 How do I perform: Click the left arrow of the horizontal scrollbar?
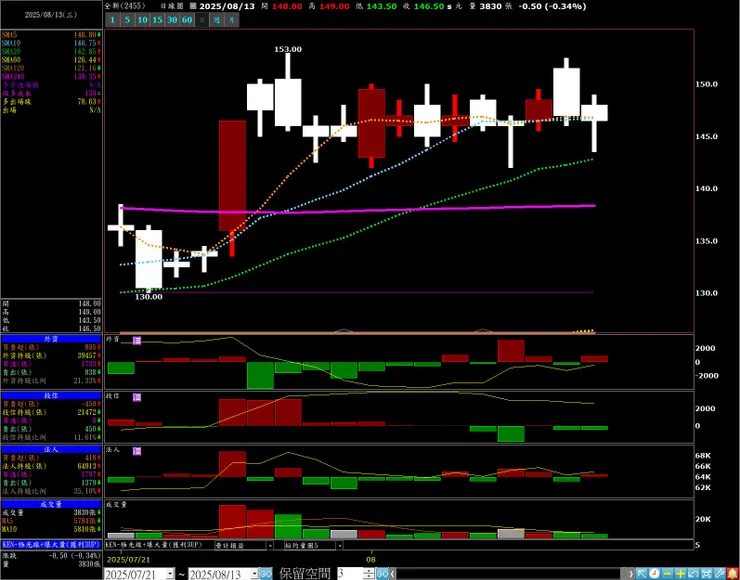click(393, 574)
